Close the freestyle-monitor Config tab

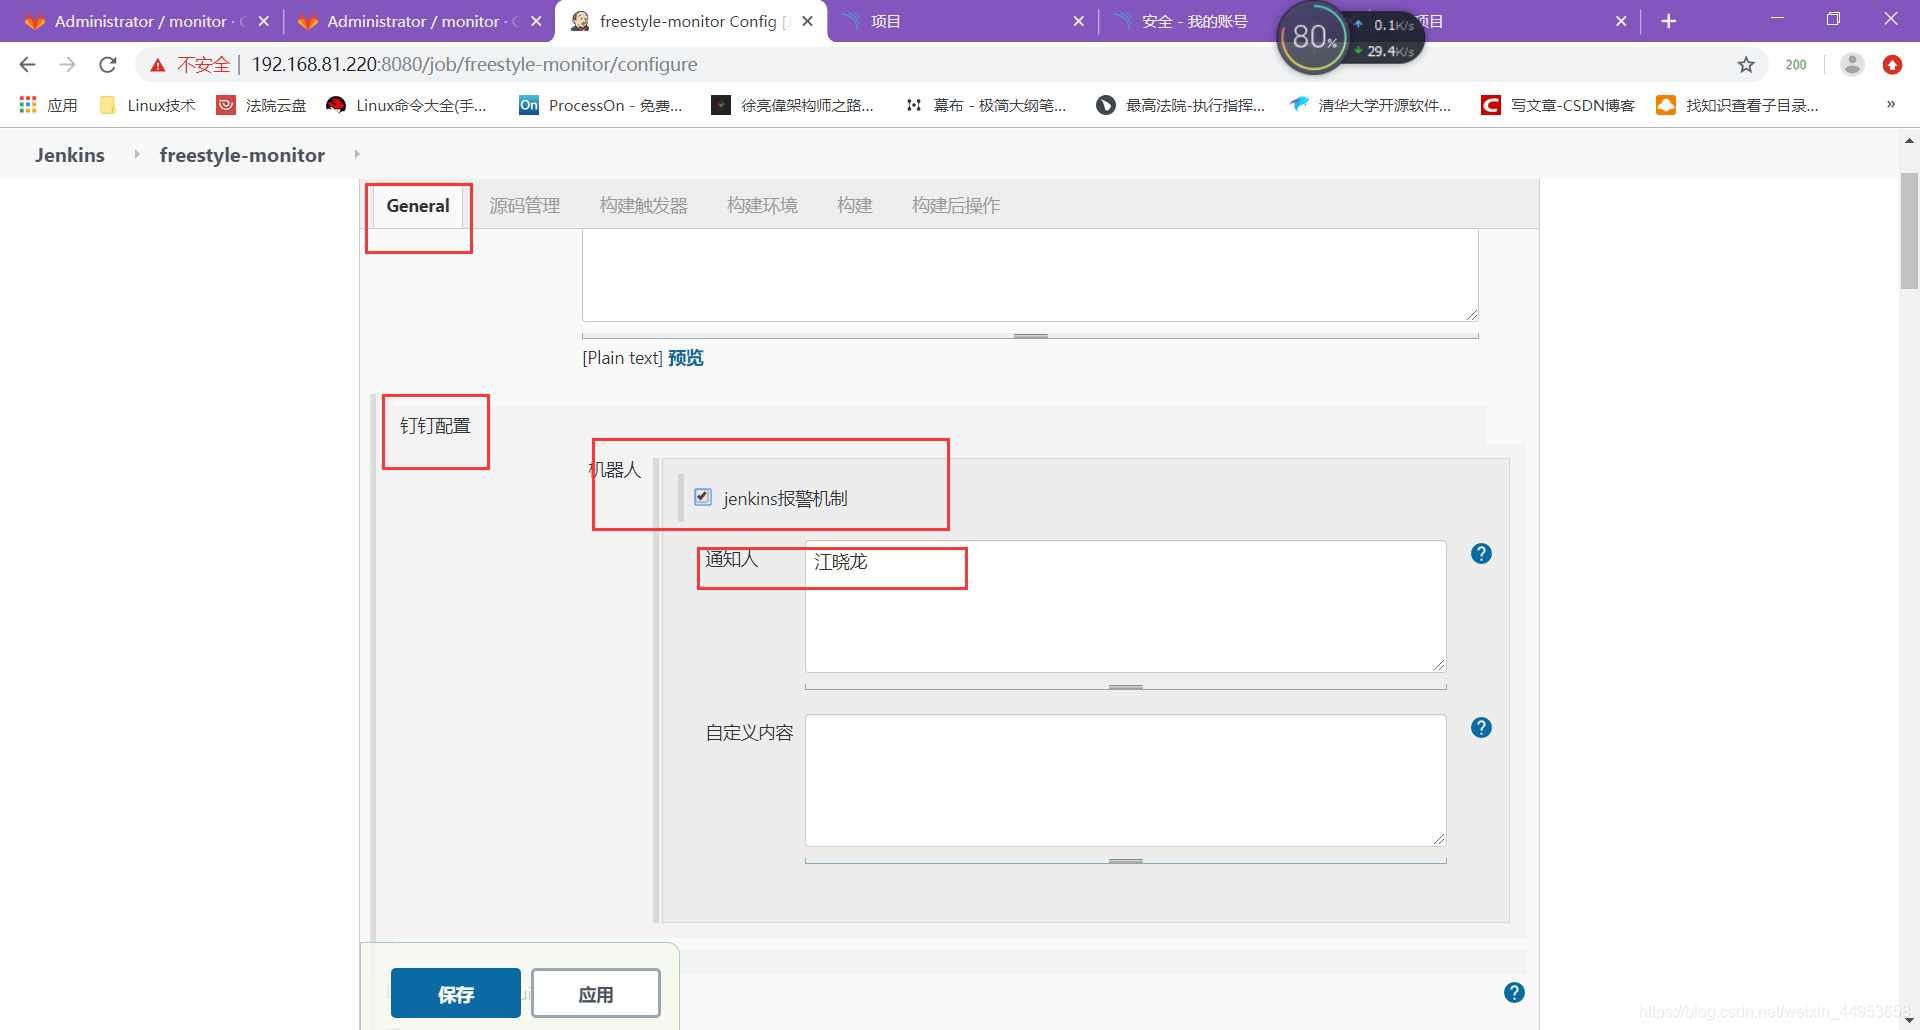pyautogui.click(x=807, y=21)
